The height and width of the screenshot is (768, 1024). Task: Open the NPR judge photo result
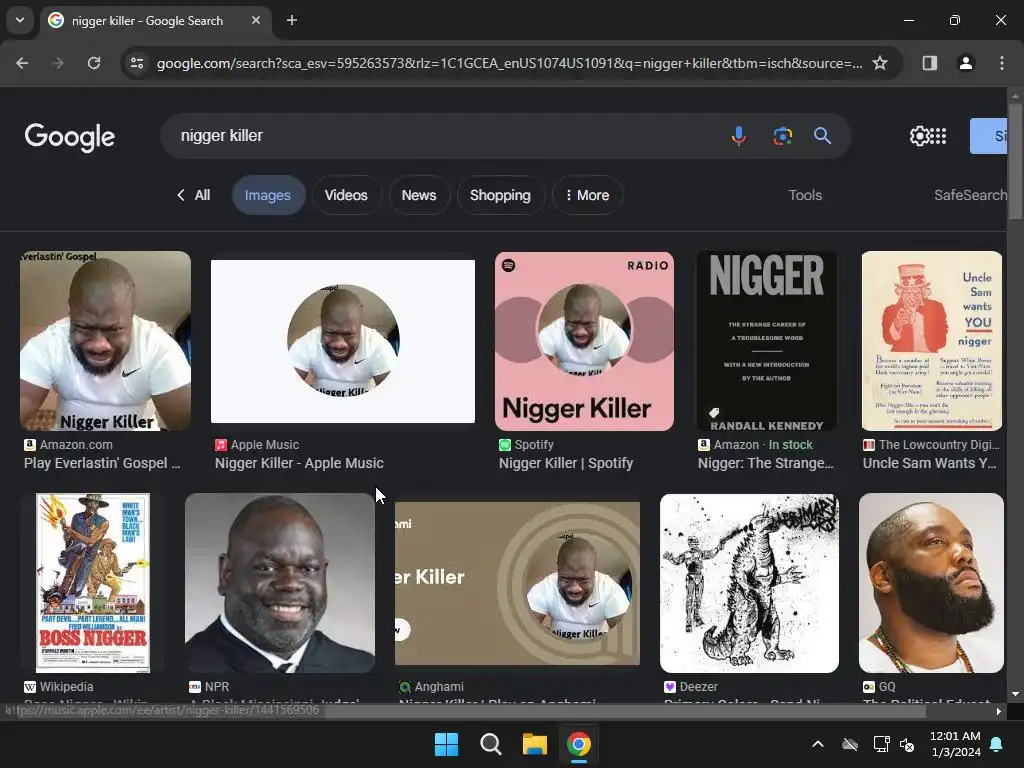280,583
